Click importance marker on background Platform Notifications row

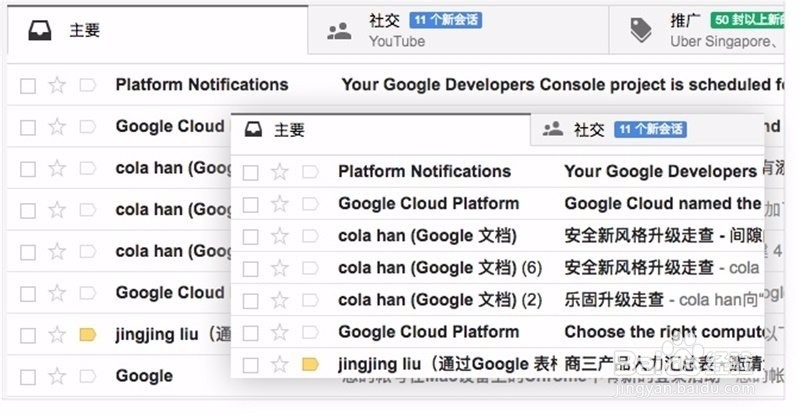88,85
